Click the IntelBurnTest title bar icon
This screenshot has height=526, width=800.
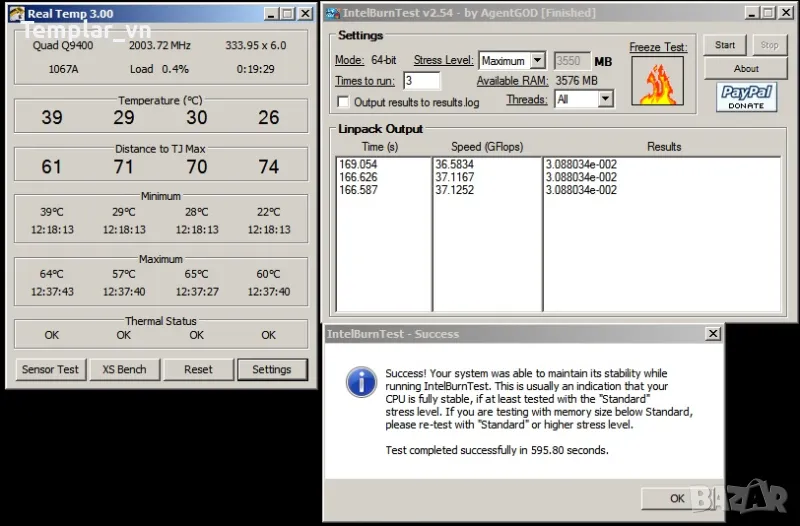[x=332, y=13]
